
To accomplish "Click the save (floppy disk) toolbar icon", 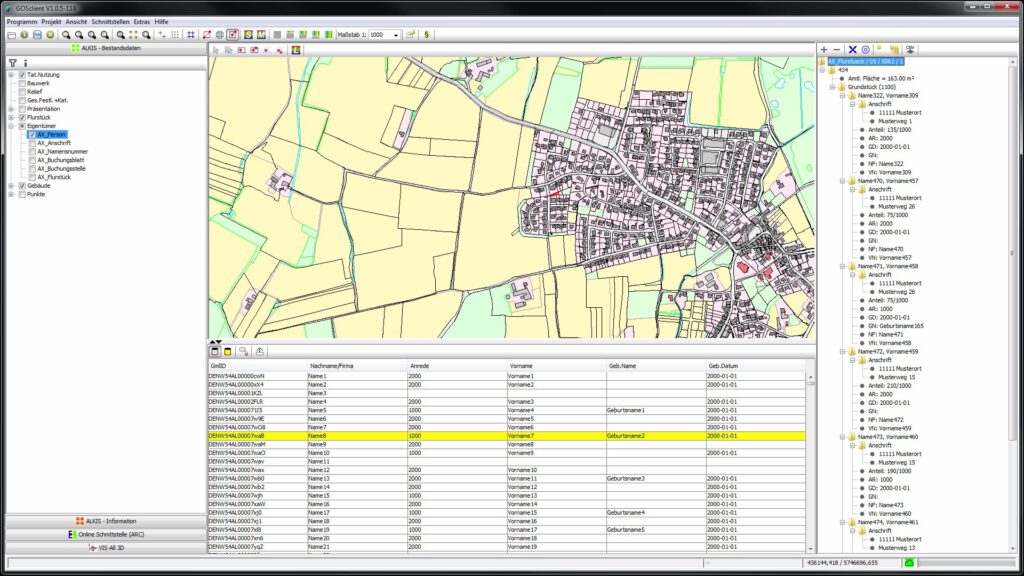I will coord(37,35).
